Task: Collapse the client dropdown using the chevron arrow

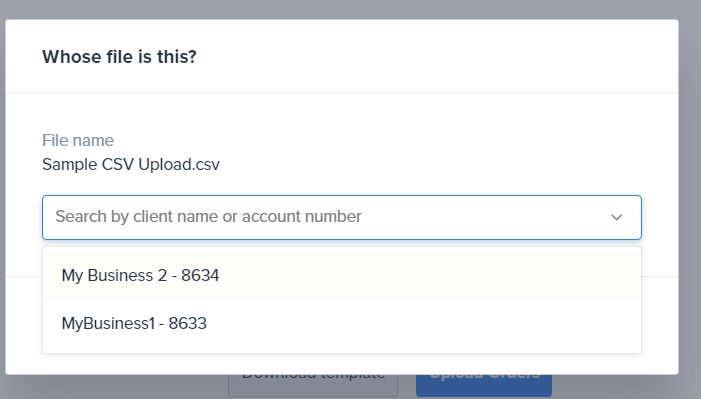Action: [x=617, y=217]
